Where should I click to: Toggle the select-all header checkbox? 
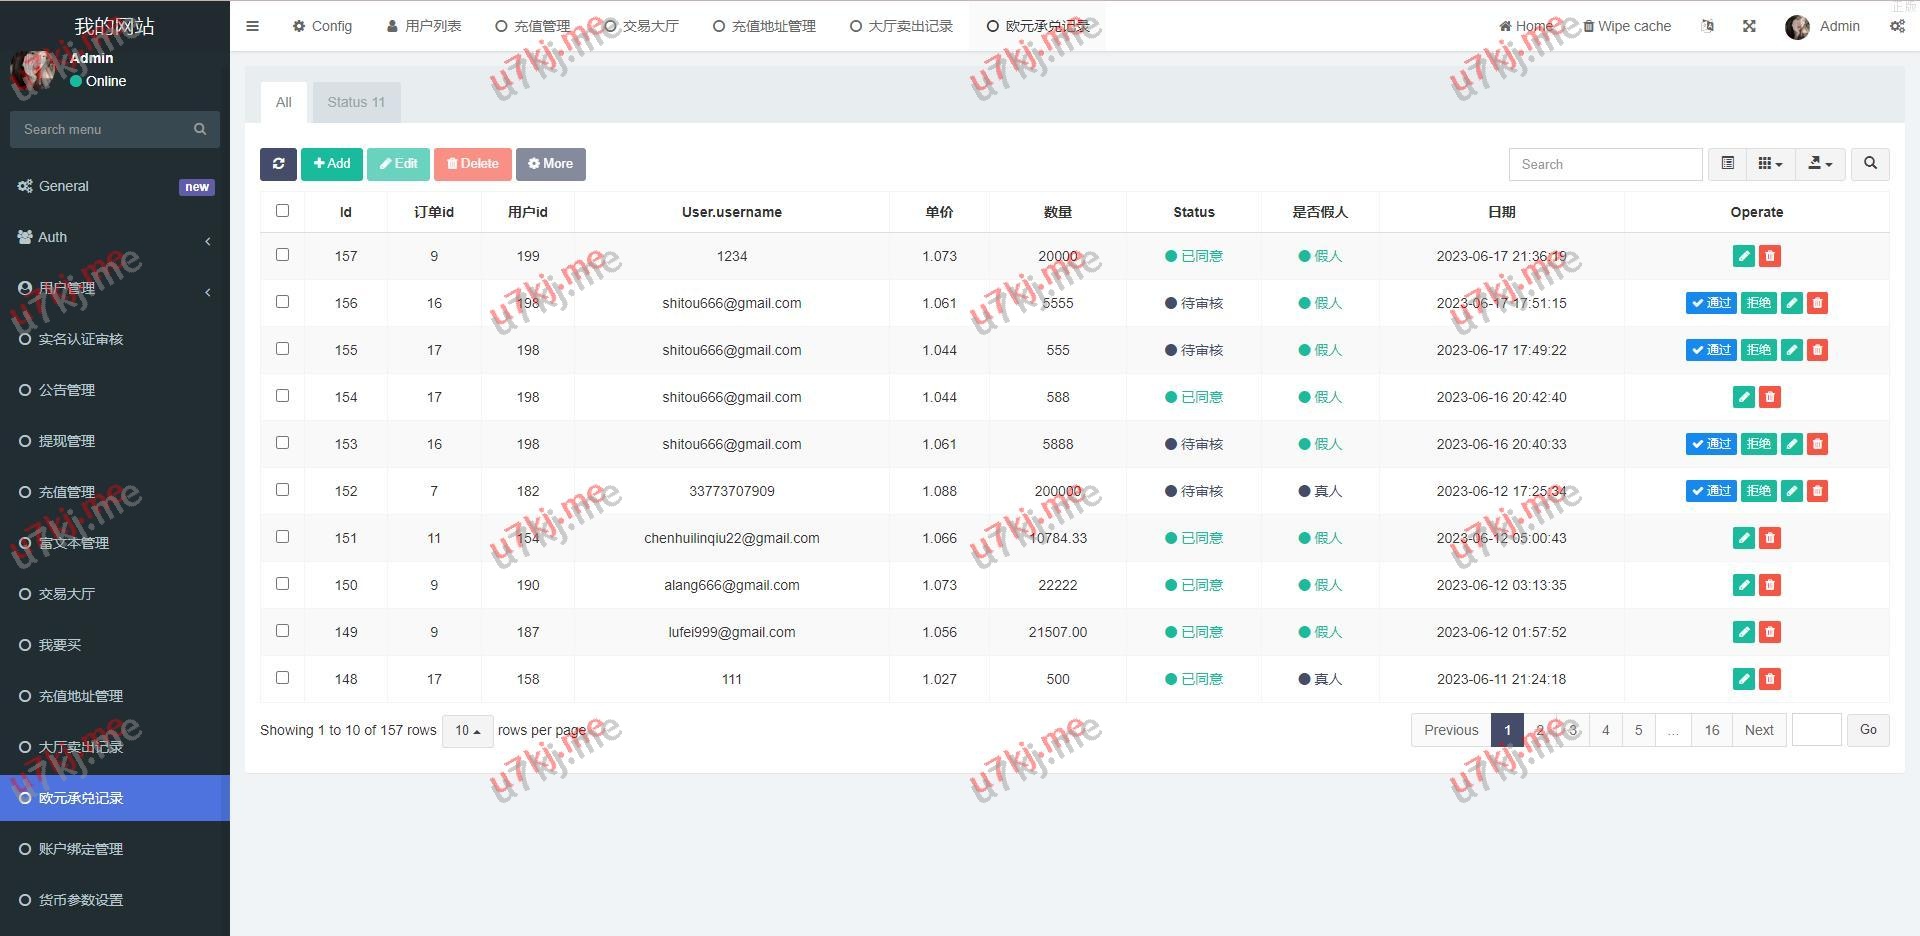[282, 211]
